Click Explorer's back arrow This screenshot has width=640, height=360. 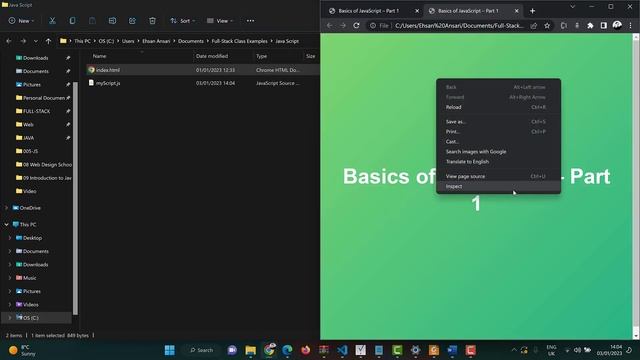(9, 41)
